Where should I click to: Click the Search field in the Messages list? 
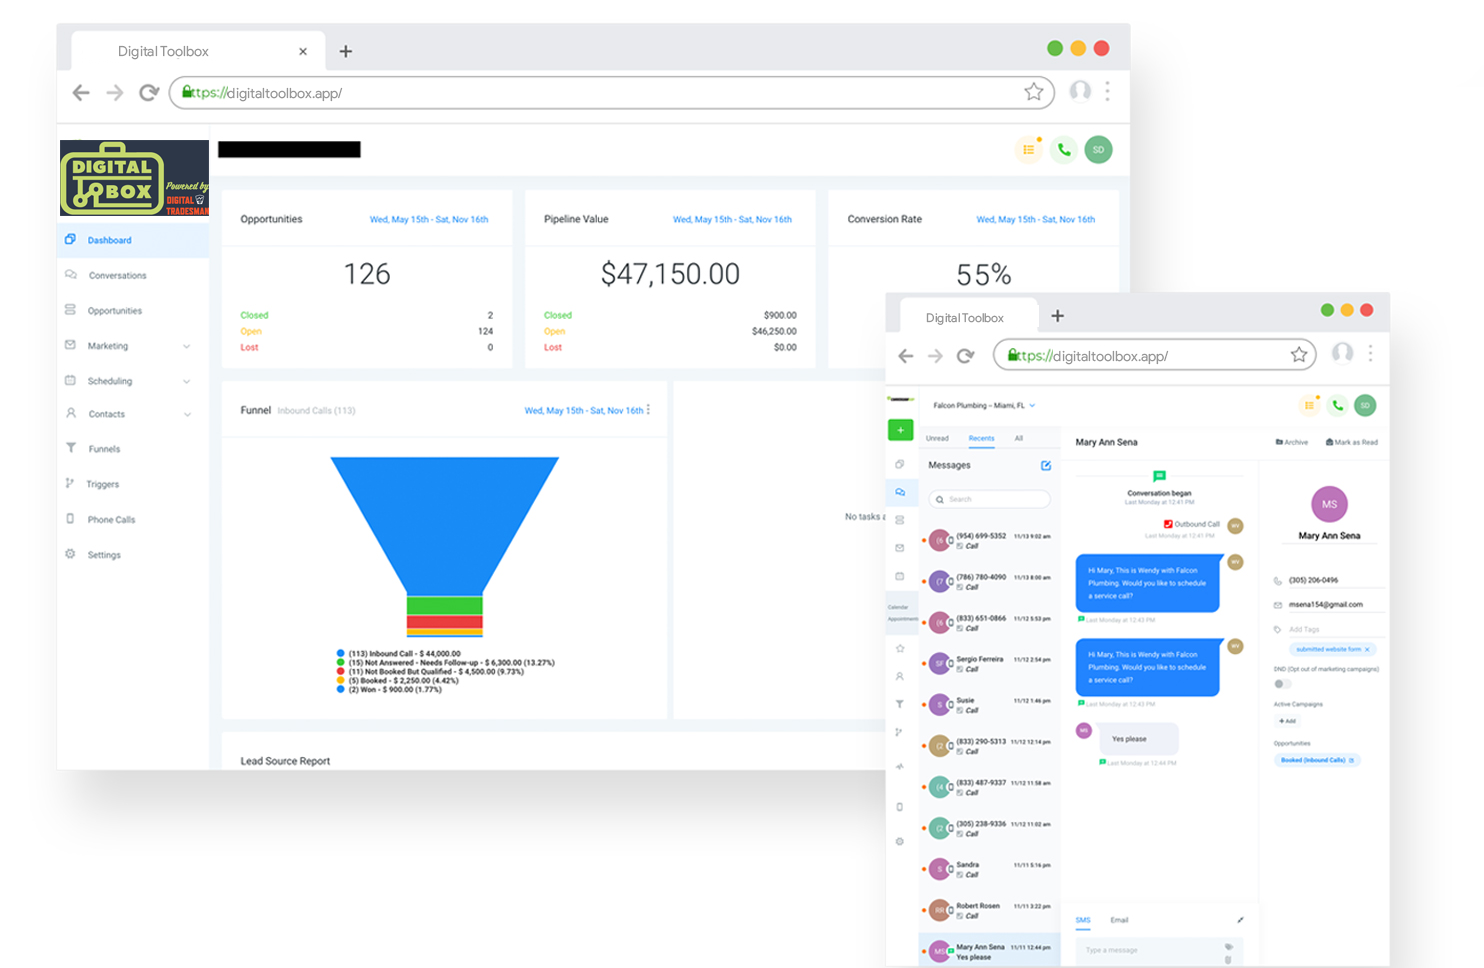[990, 499]
